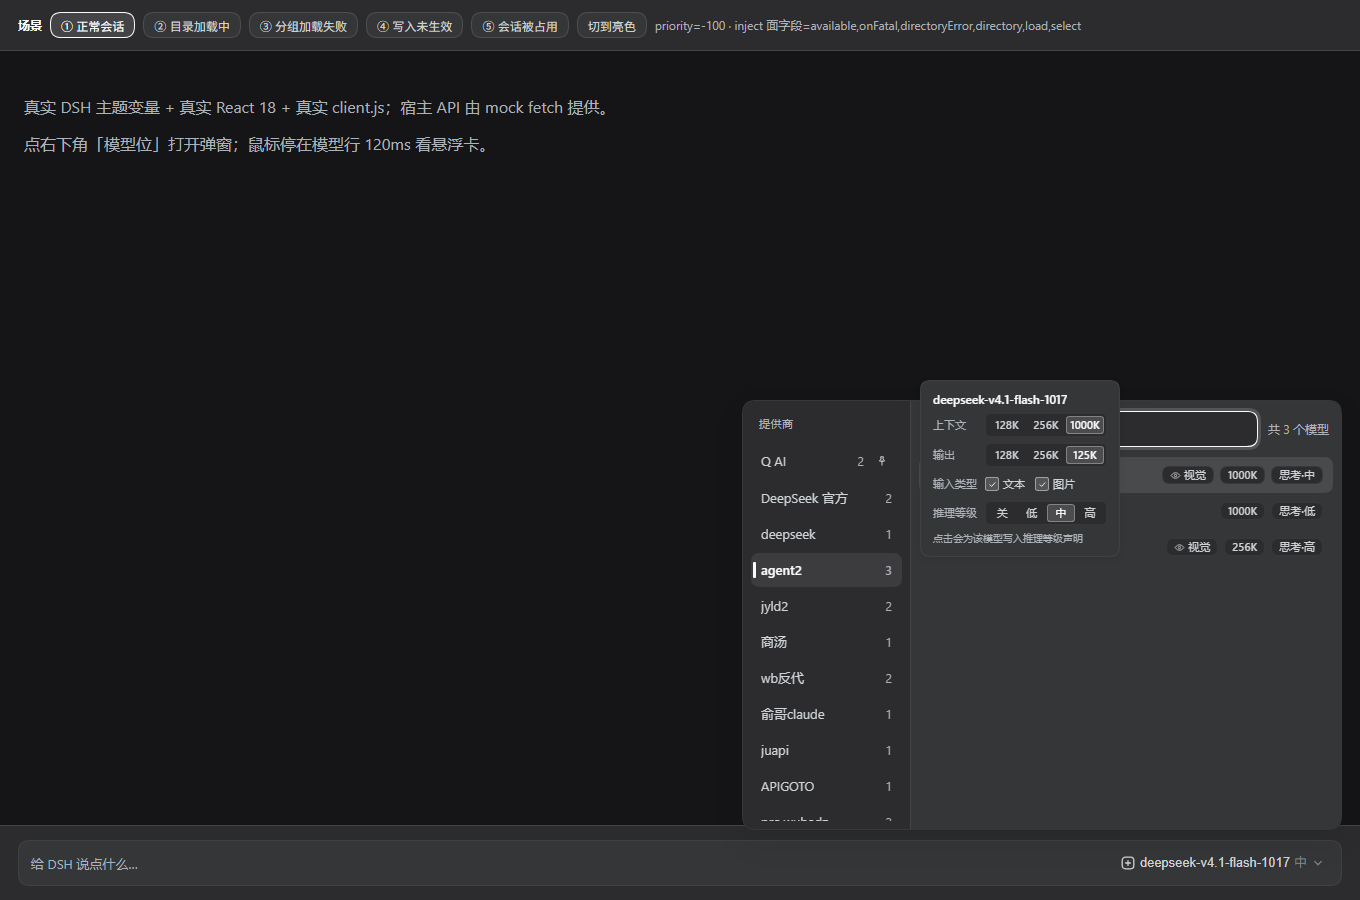The height and width of the screenshot is (900, 1360).
Task: Set reasoning level to 中
Action: click(x=1060, y=513)
